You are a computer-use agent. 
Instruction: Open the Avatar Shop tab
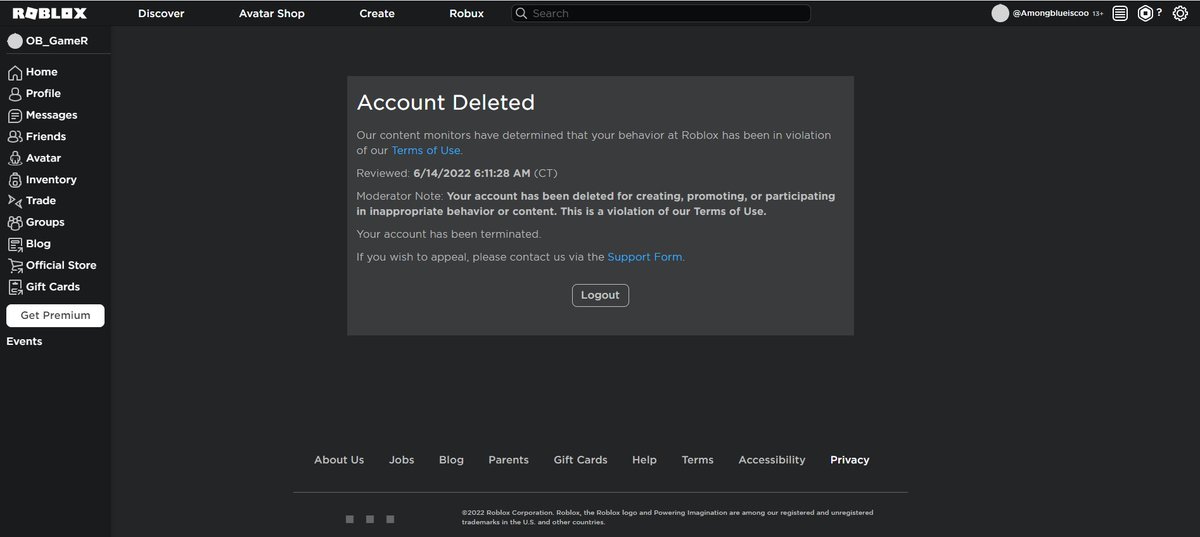272,14
